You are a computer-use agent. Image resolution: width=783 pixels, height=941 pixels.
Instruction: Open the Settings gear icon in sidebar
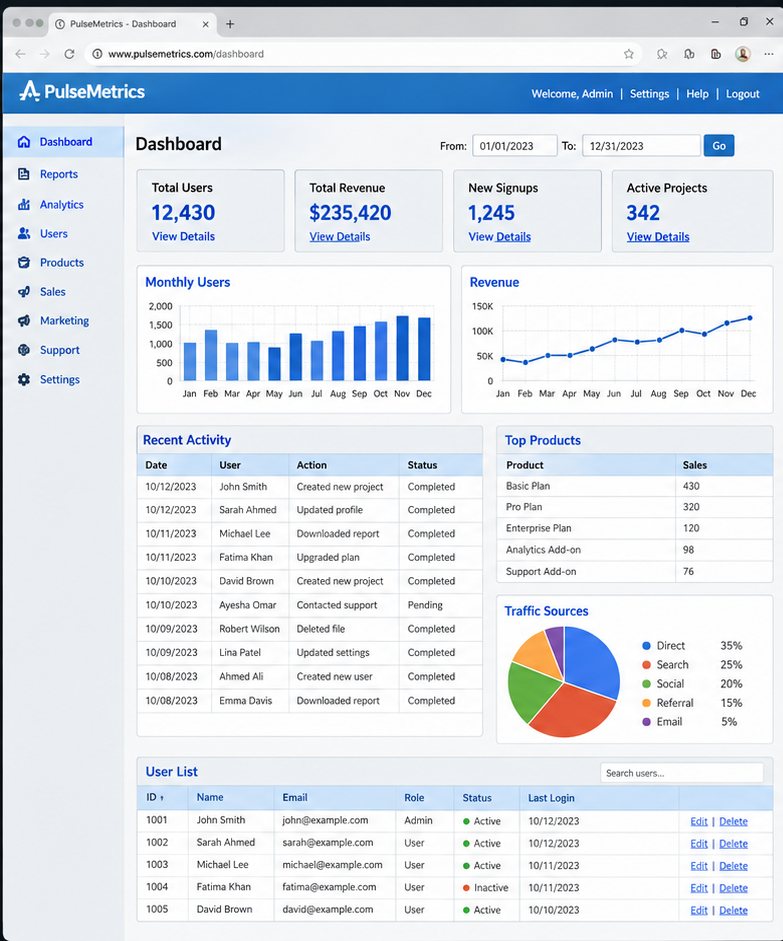pos(24,379)
